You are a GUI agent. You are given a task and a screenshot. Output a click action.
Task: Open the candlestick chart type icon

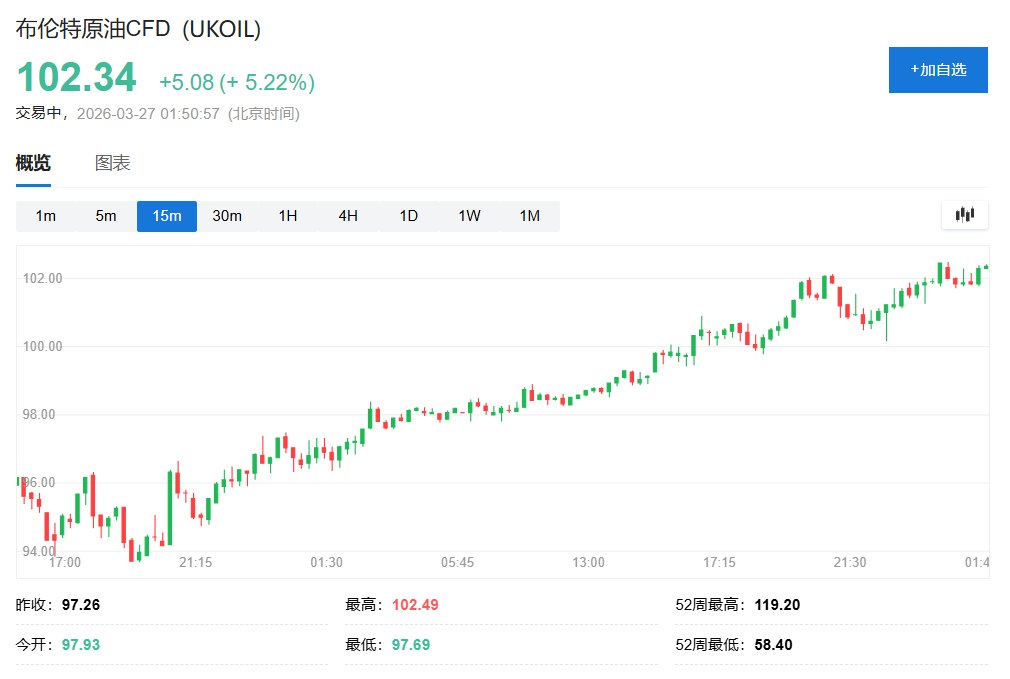click(x=965, y=215)
